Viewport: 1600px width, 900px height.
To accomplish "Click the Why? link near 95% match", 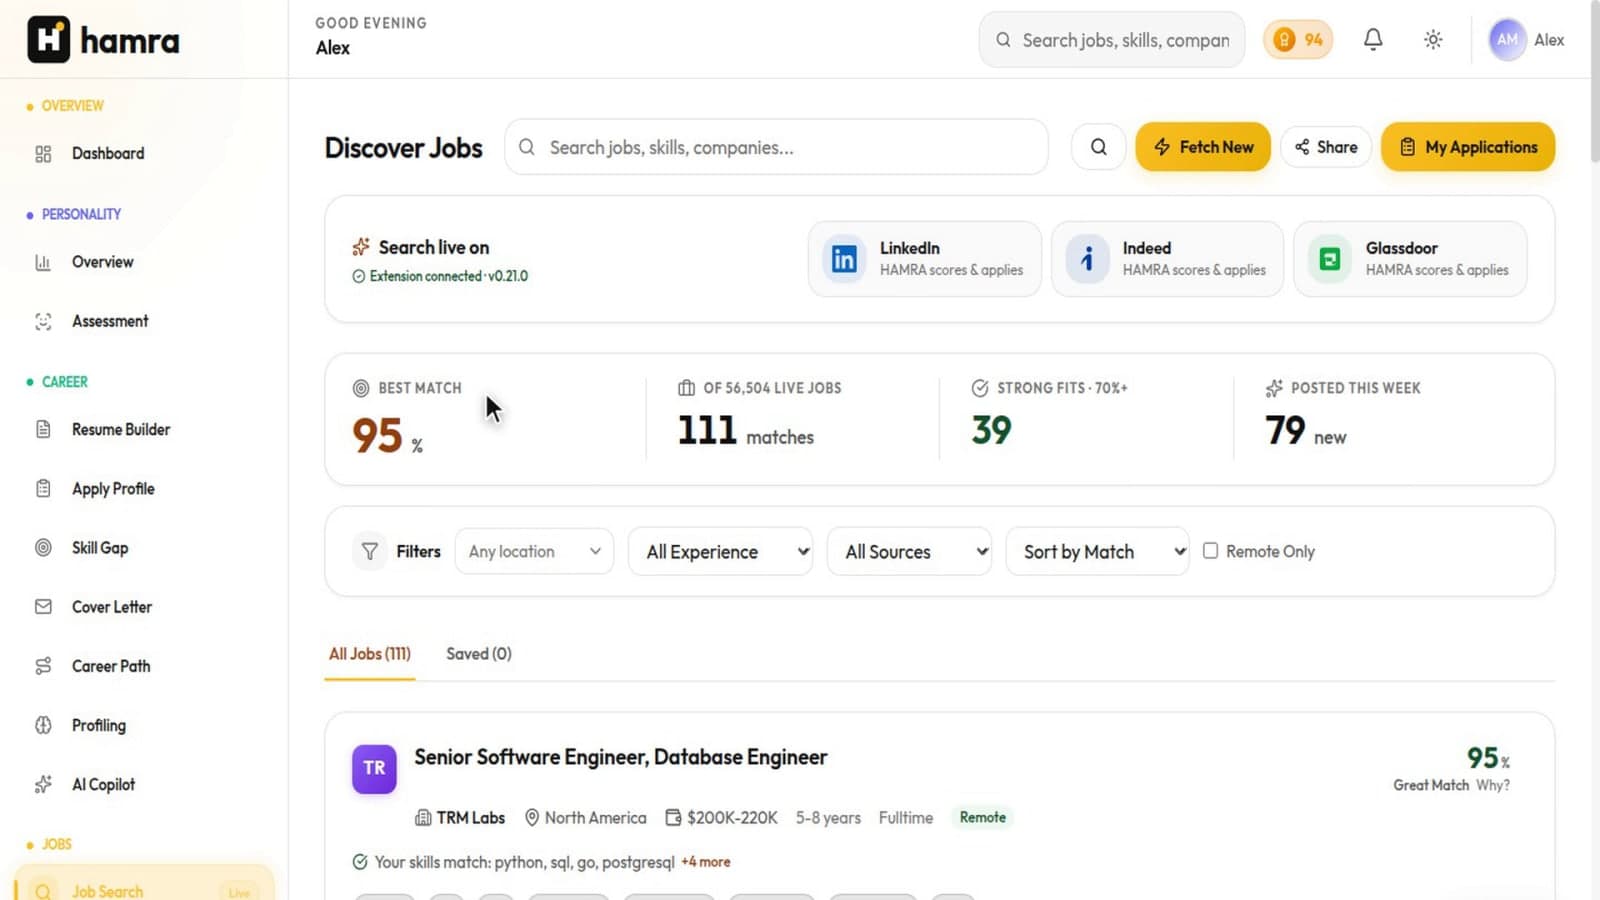I will point(1493,785).
